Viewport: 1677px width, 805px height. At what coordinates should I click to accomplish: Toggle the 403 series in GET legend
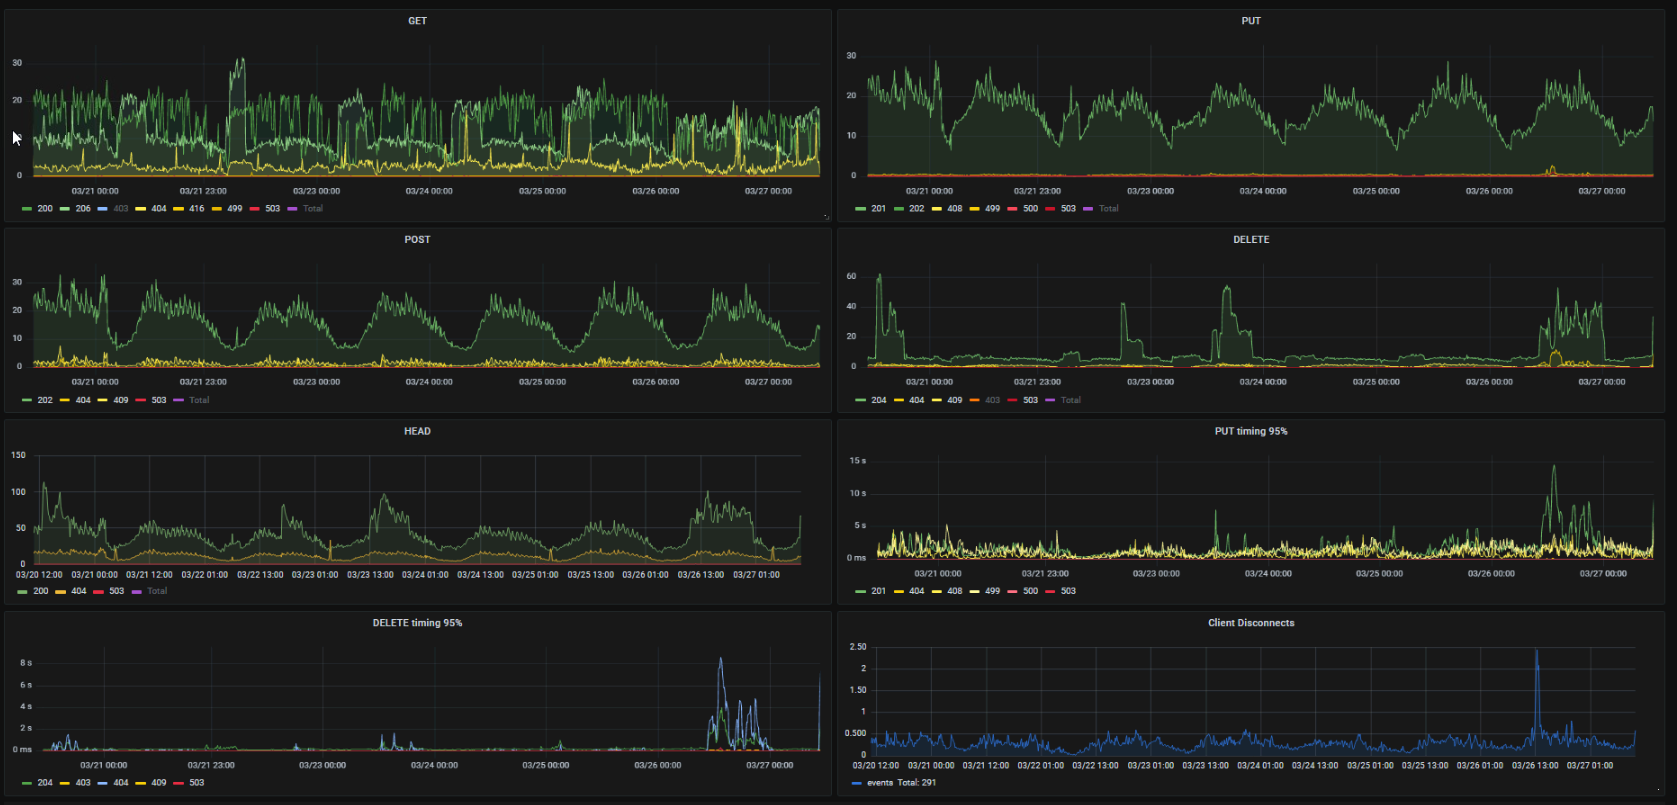point(121,209)
